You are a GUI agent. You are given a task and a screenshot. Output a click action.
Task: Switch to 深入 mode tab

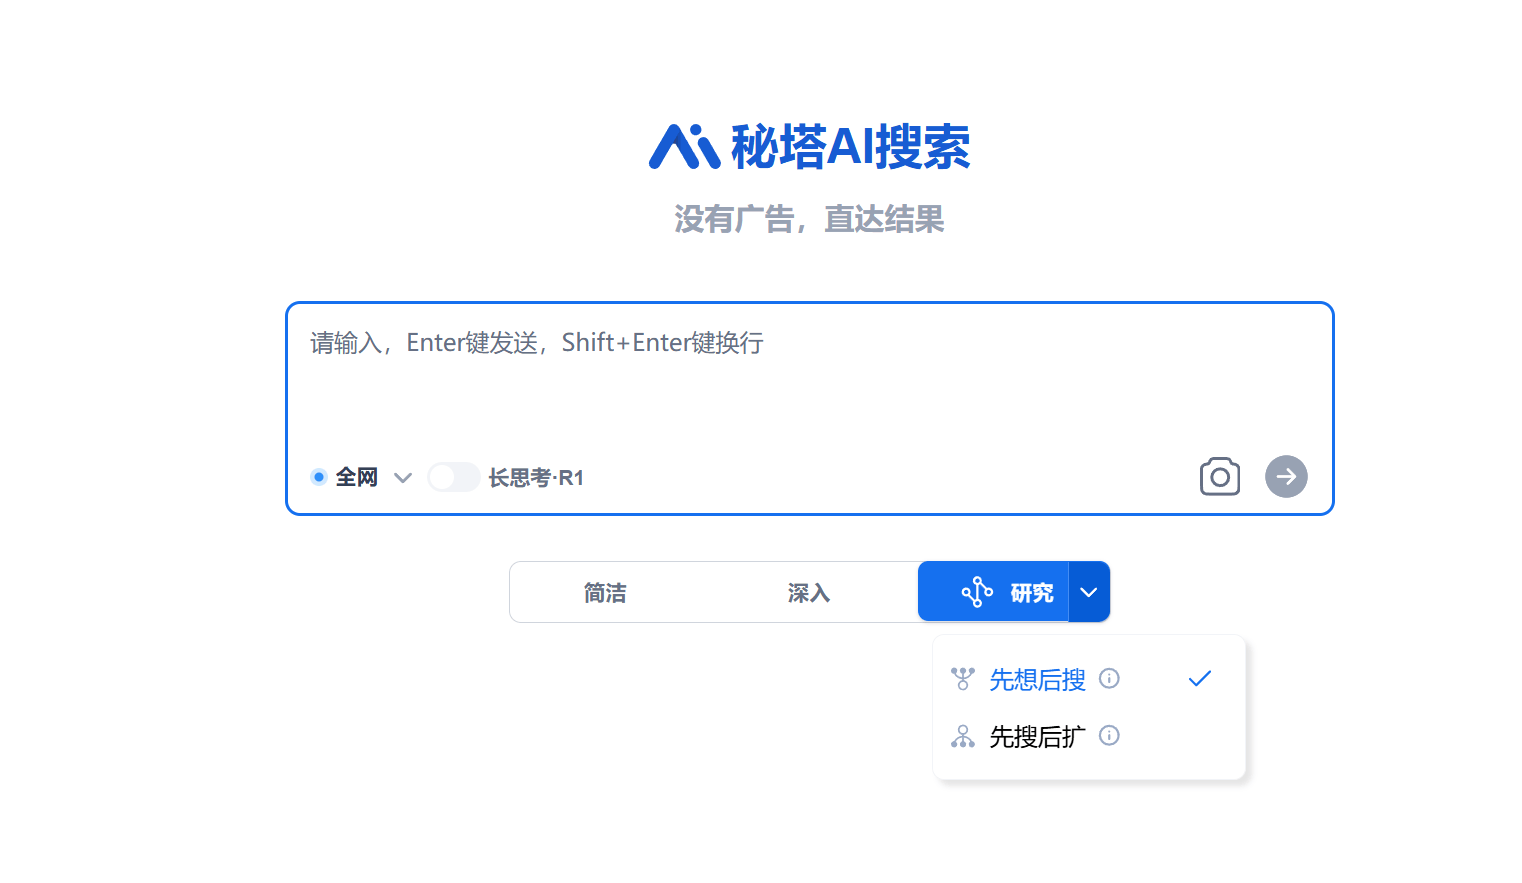click(809, 593)
